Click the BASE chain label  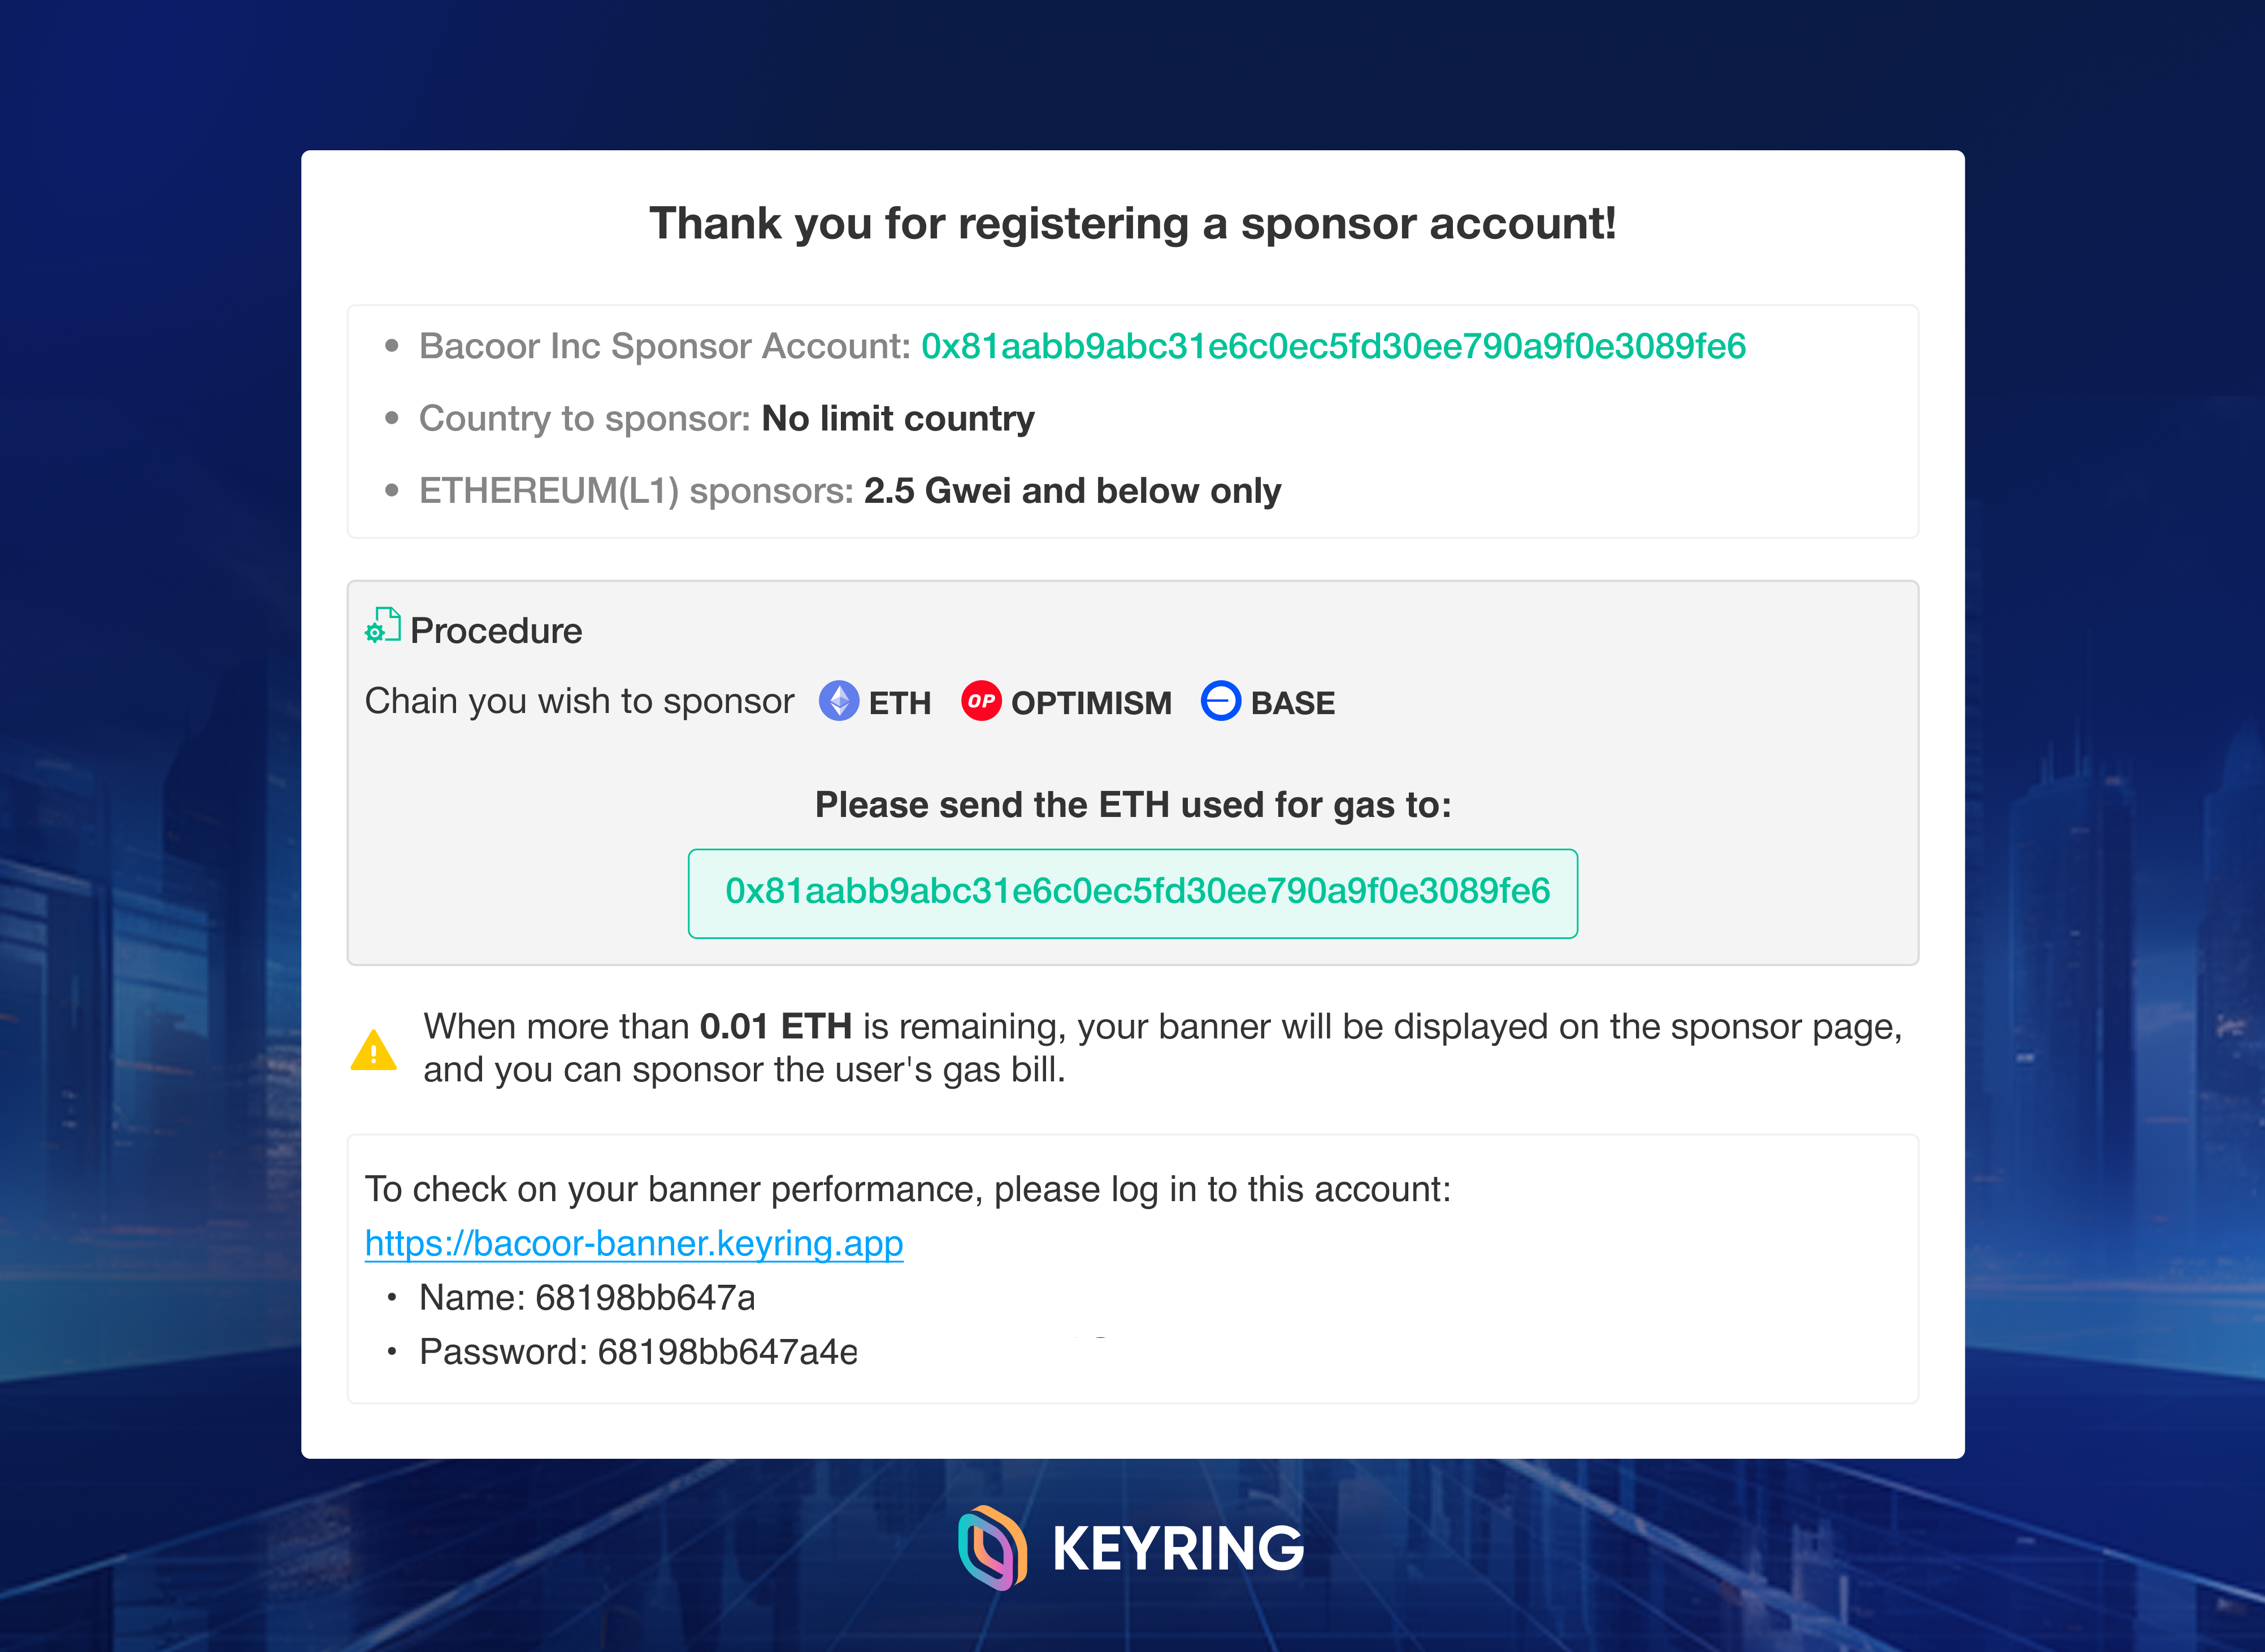(x=1292, y=703)
